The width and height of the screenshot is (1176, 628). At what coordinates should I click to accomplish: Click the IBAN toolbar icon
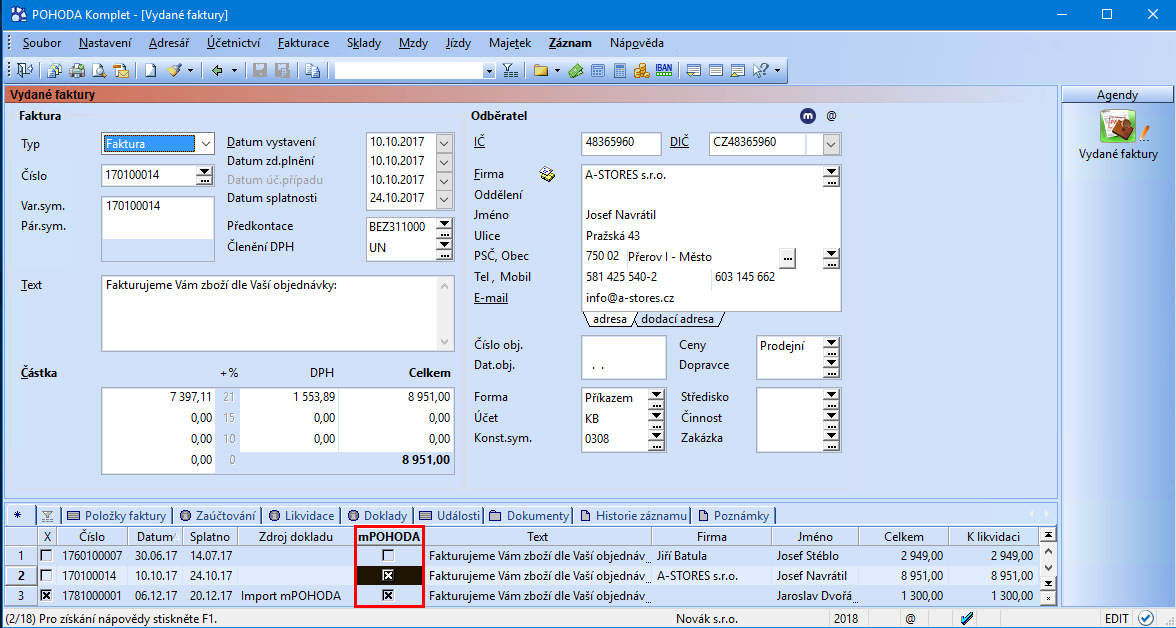(664, 71)
